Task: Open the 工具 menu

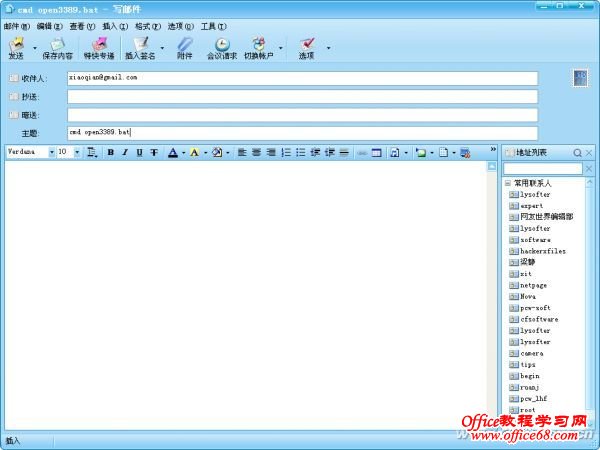Action: click(x=214, y=26)
